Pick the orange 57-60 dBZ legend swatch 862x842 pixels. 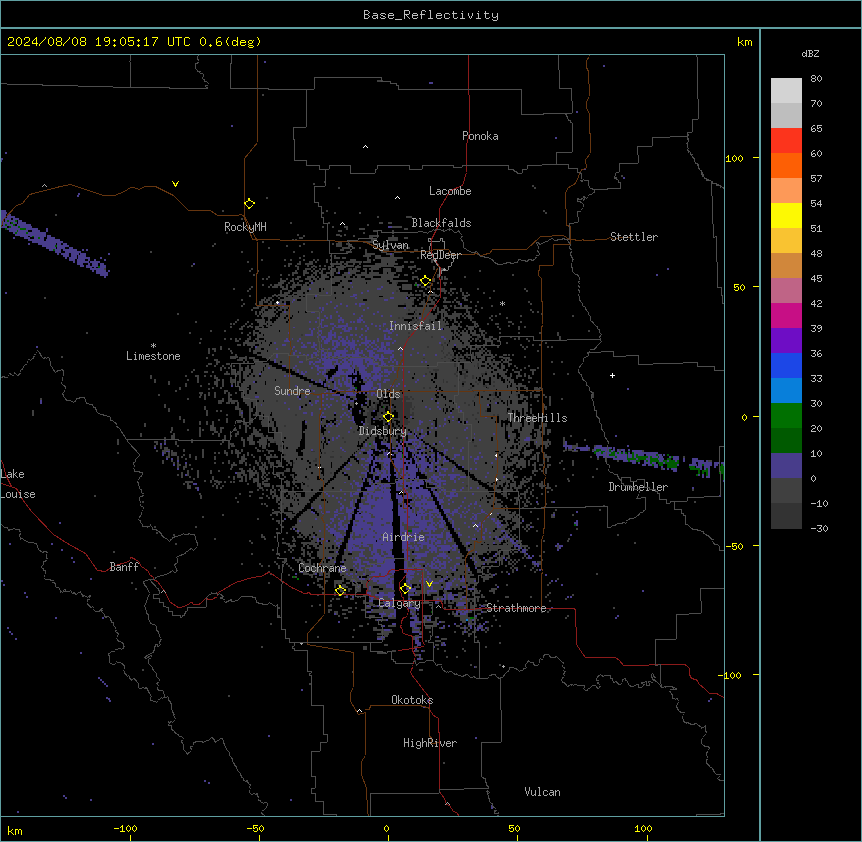786,165
